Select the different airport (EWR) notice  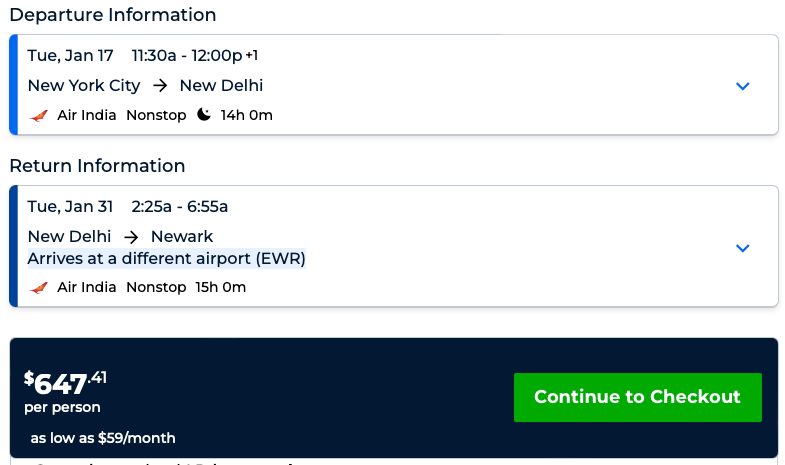166,259
